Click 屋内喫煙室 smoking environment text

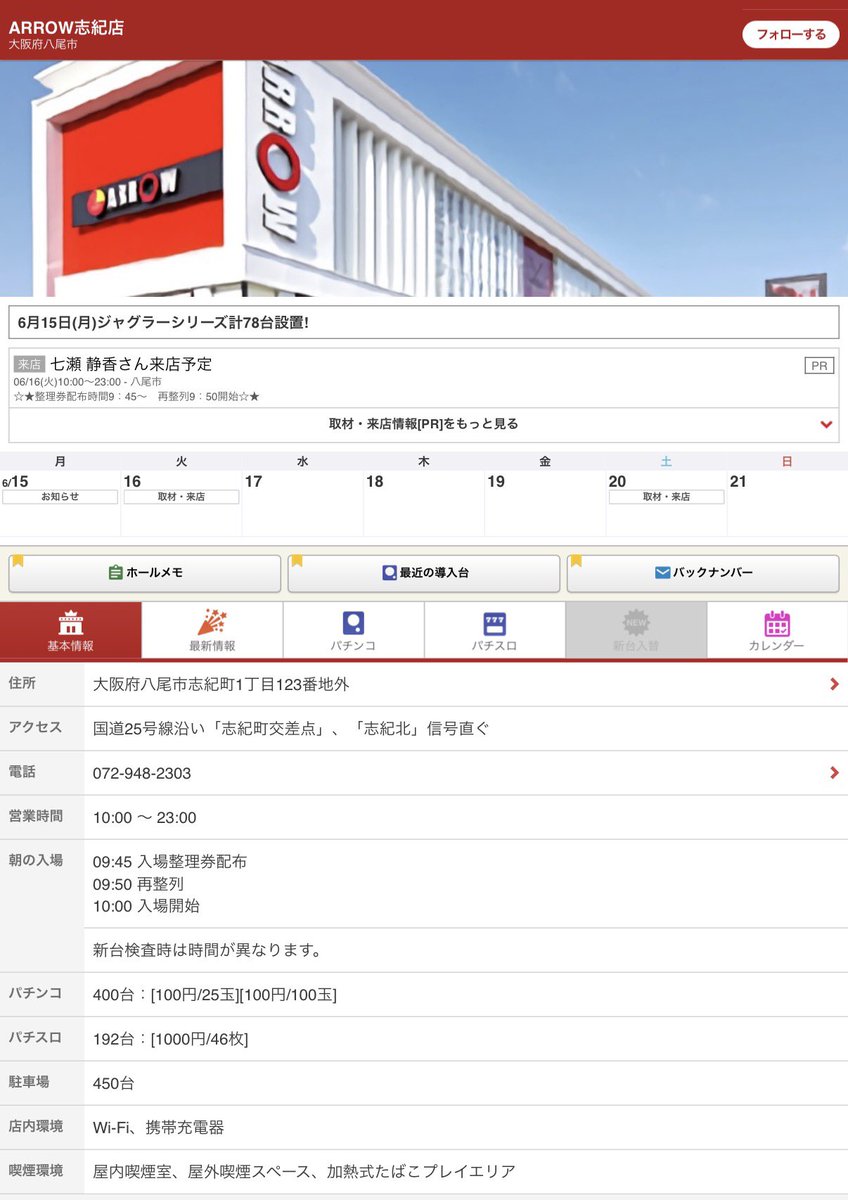pyautogui.click(x=305, y=1171)
